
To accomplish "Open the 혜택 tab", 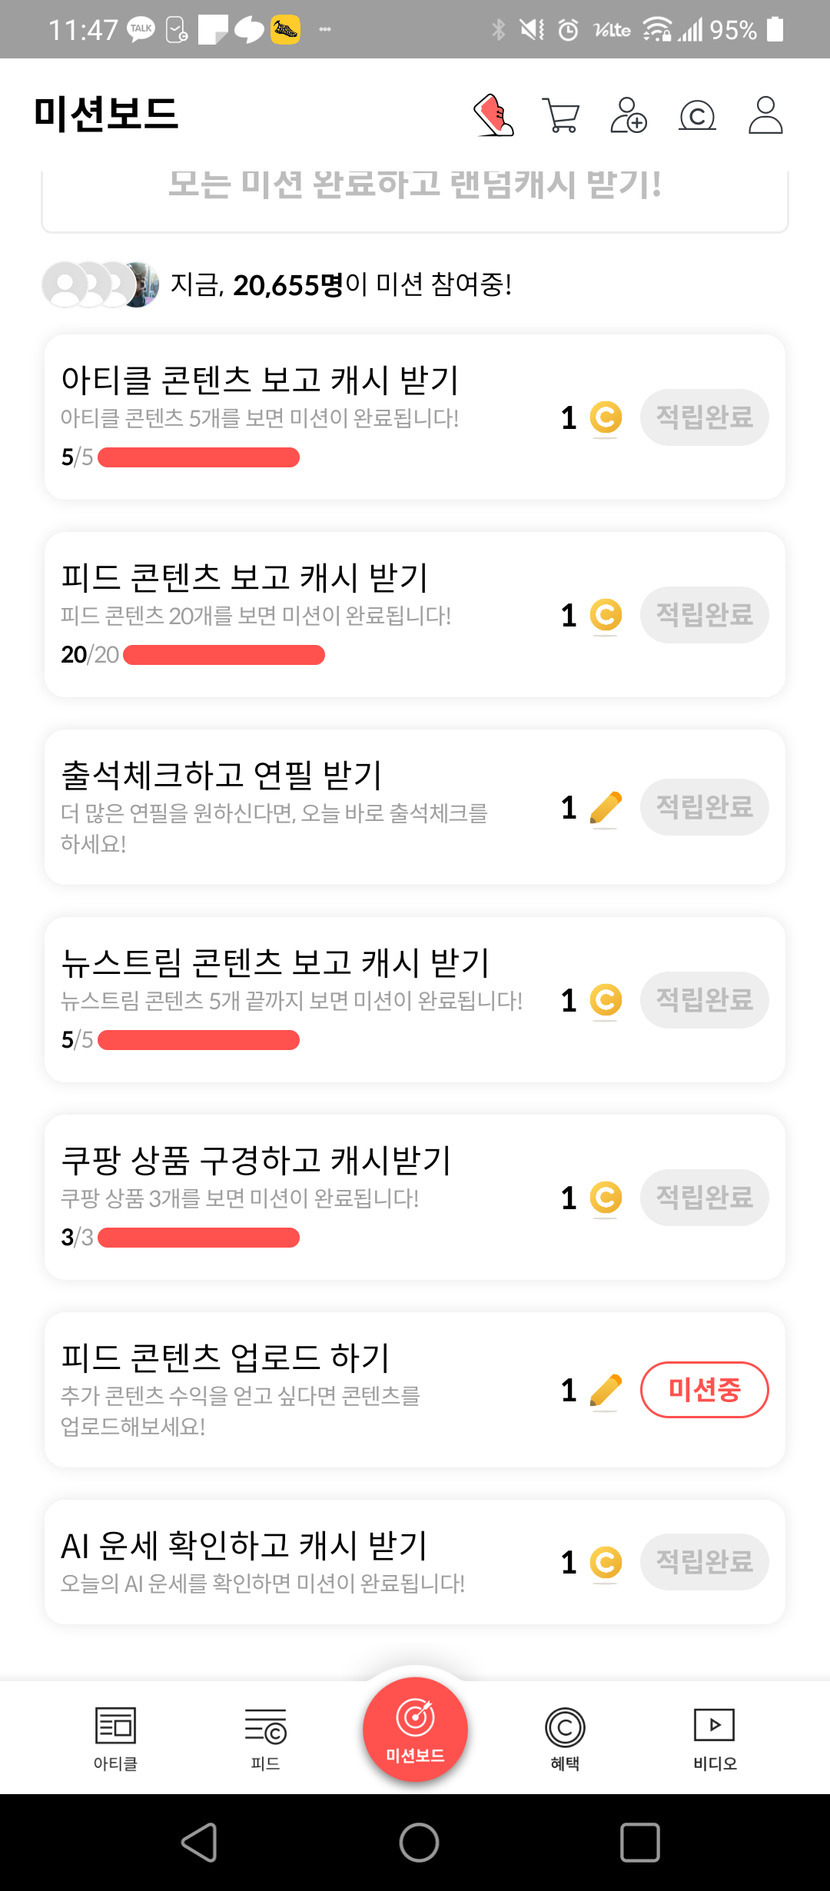I will tap(565, 1738).
